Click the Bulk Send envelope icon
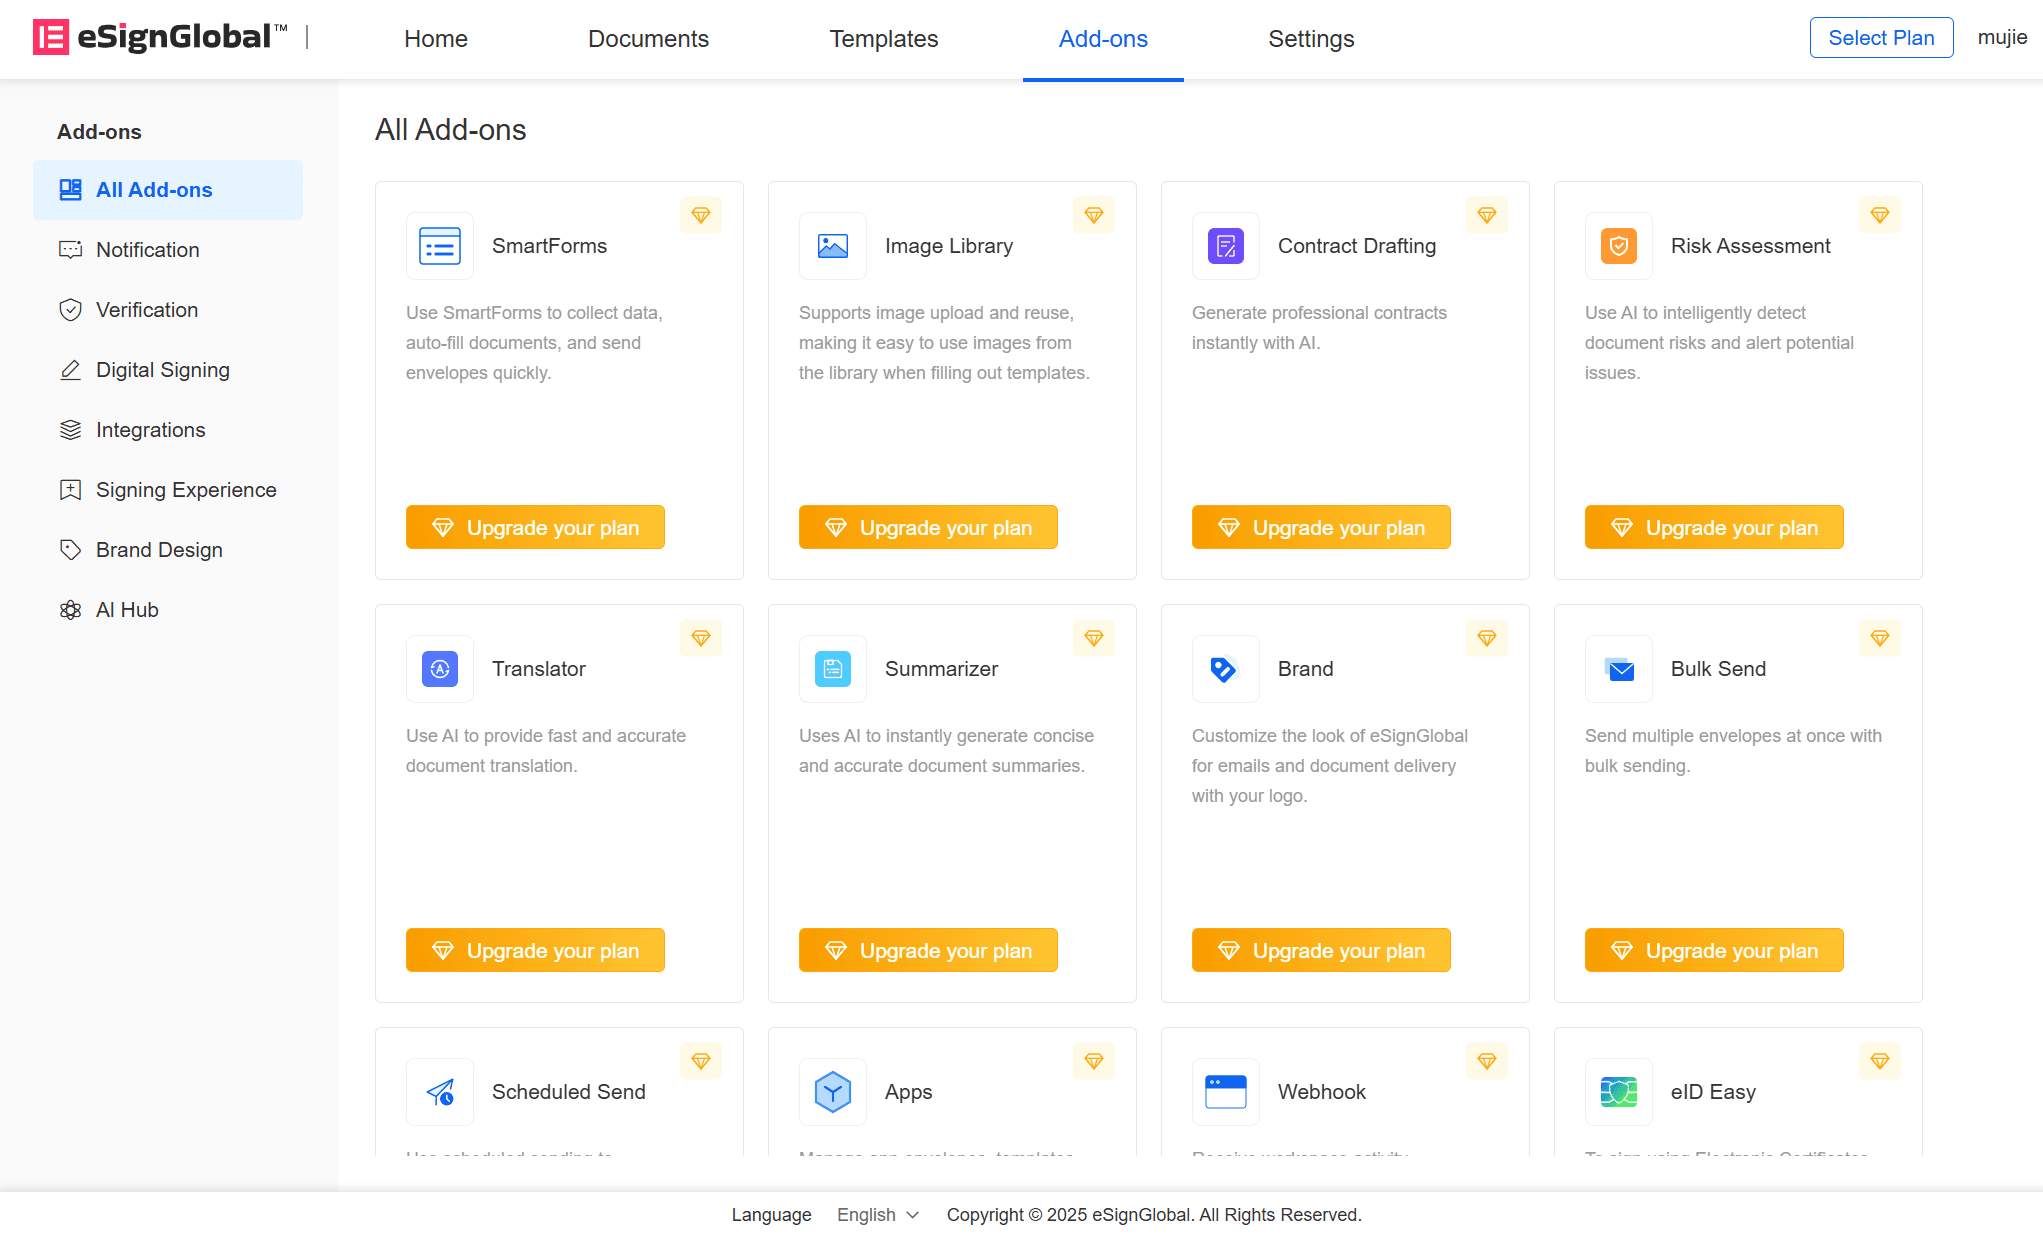Screen dimensions: 2043x1238 tap(1619, 669)
